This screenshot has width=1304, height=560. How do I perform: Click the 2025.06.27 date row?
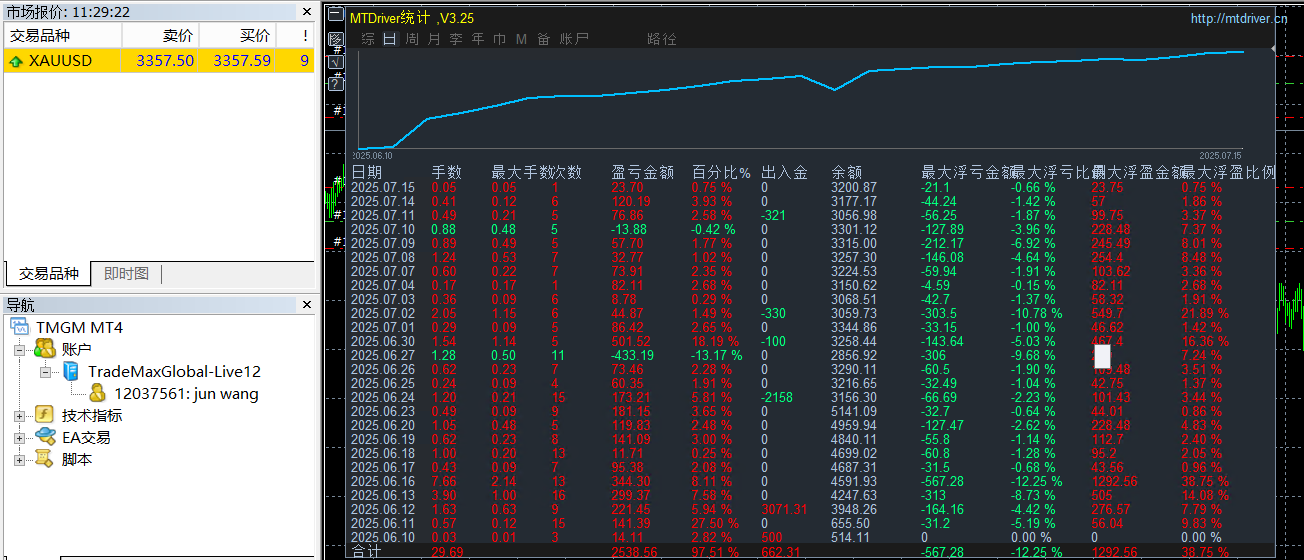pos(383,355)
